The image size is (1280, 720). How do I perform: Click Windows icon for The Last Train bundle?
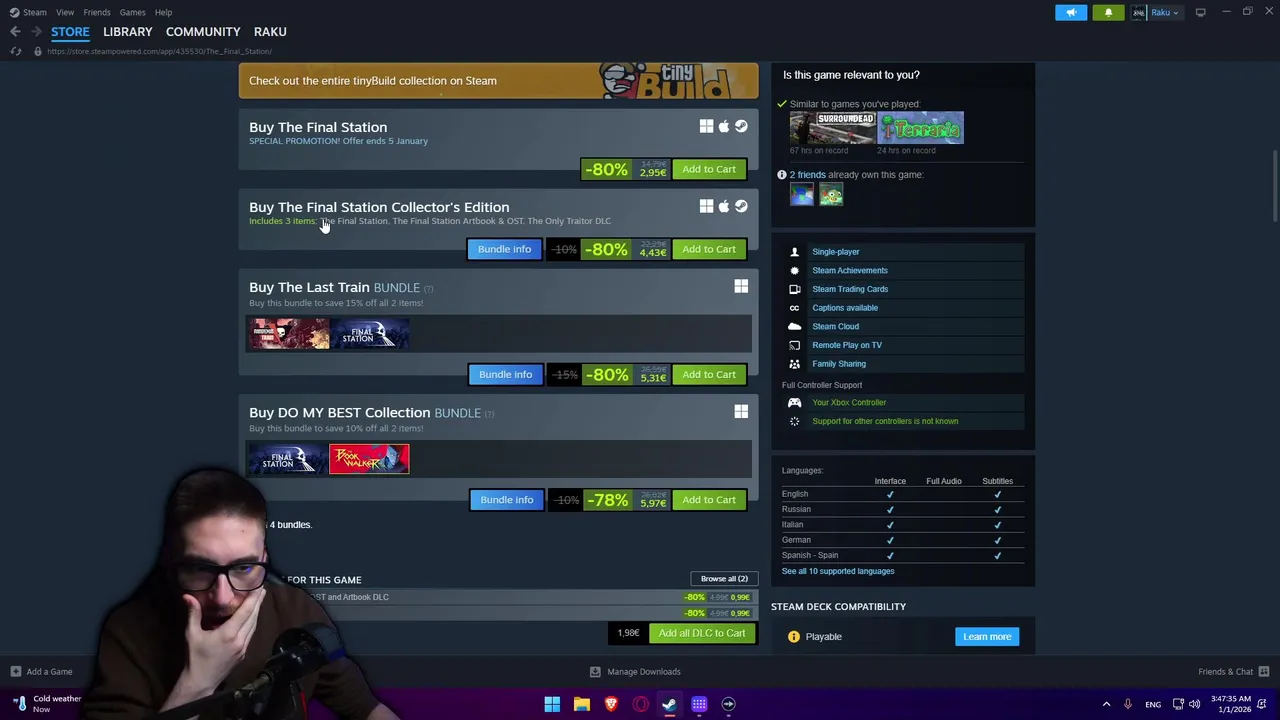tap(741, 286)
